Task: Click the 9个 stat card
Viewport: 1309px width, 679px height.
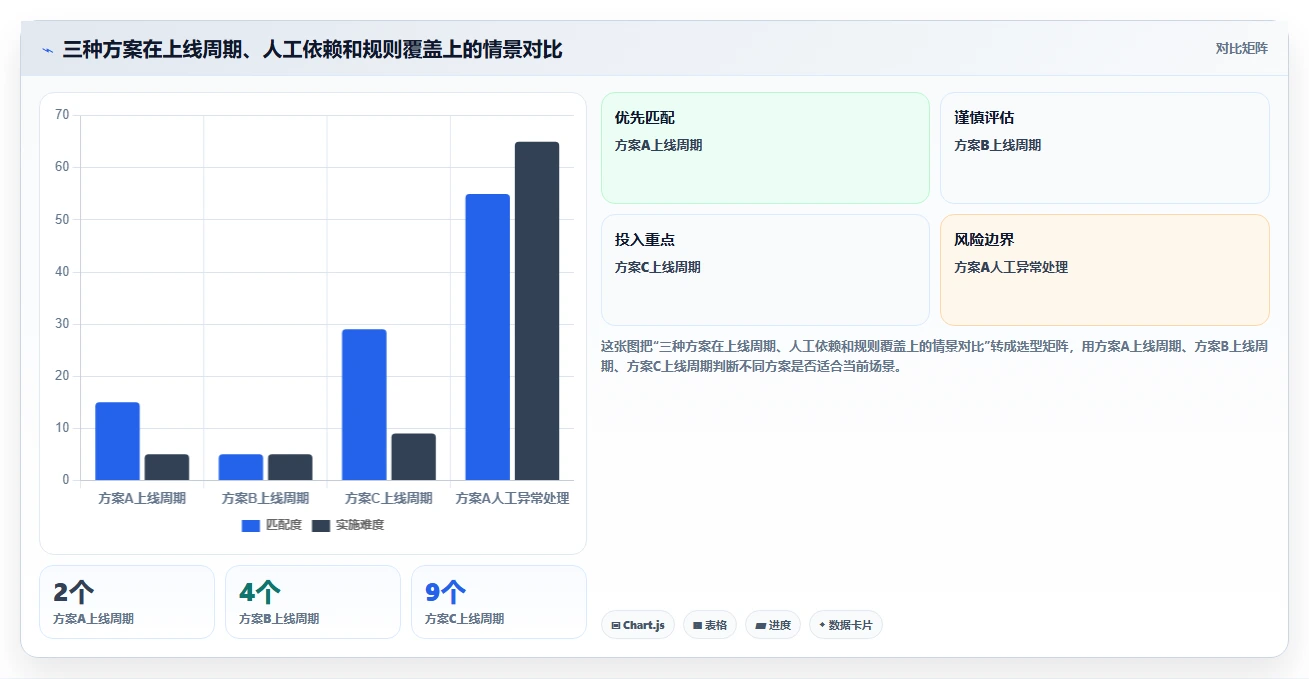Action: pyautogui.click(x=499, y=602)
